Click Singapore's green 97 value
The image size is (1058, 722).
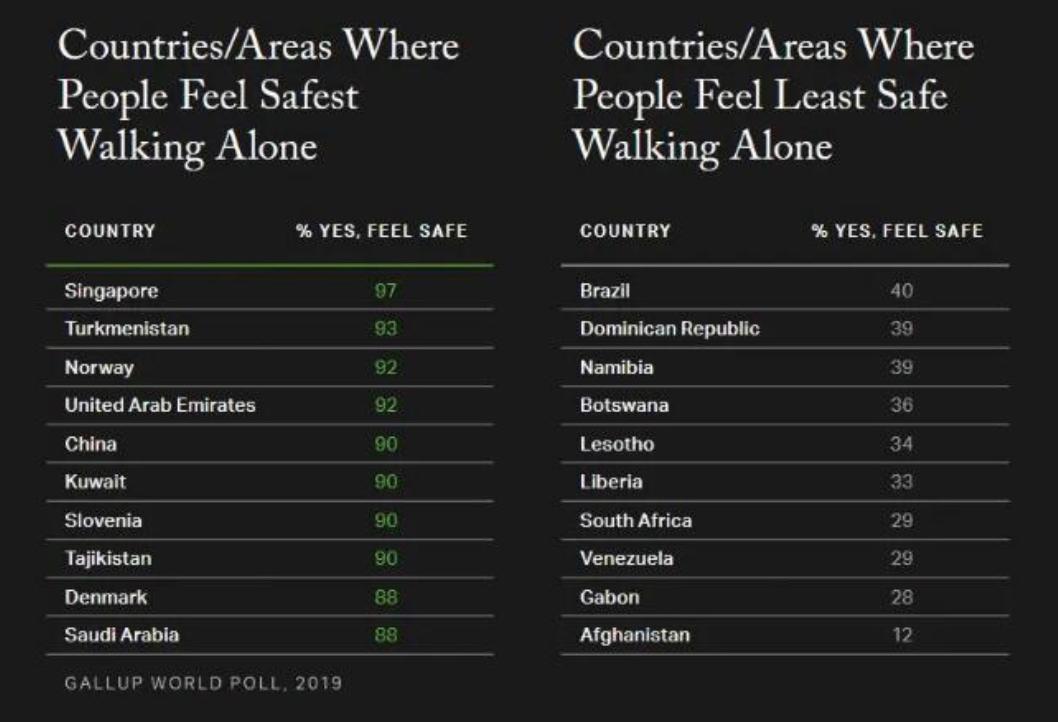point(385,291)
